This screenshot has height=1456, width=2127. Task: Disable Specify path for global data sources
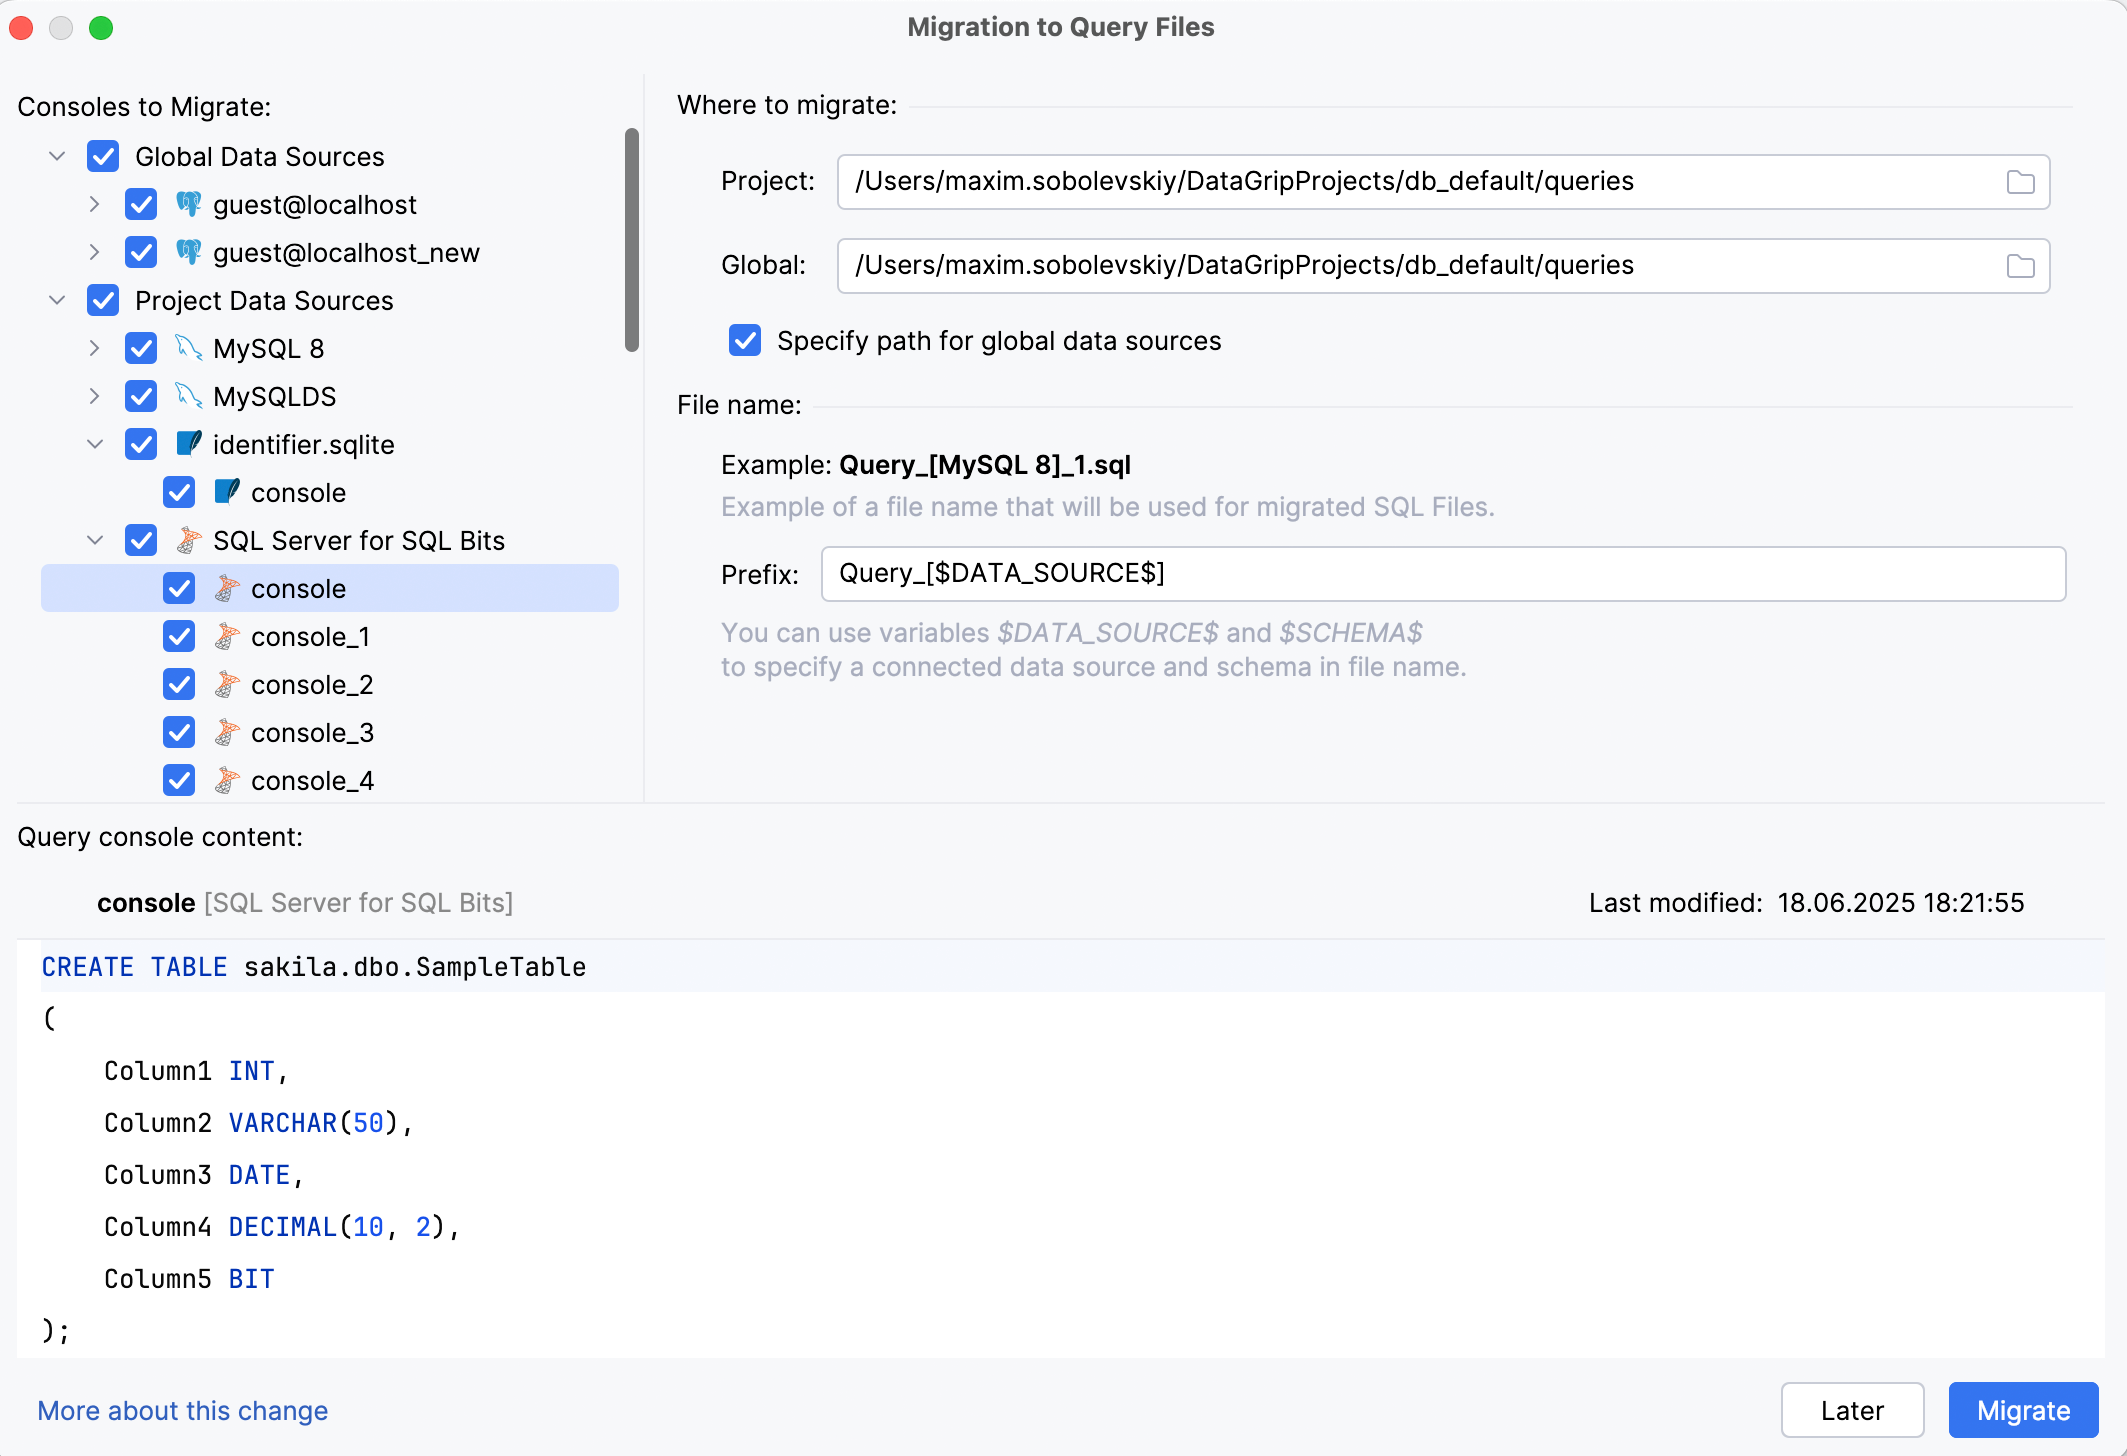tap(745, 341)
